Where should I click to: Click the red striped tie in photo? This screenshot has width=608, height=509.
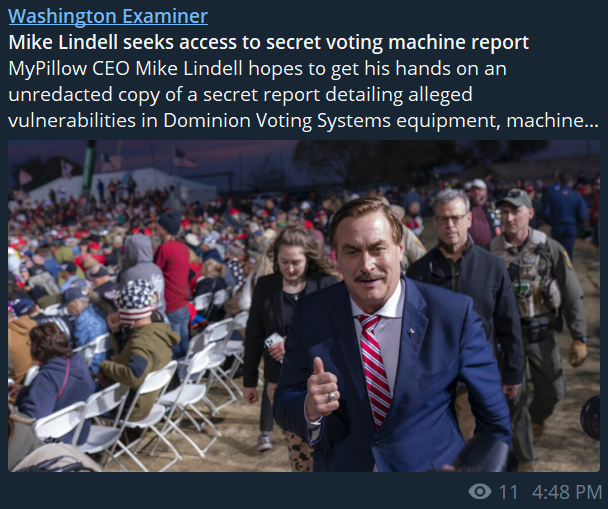[x=373, y=368]
